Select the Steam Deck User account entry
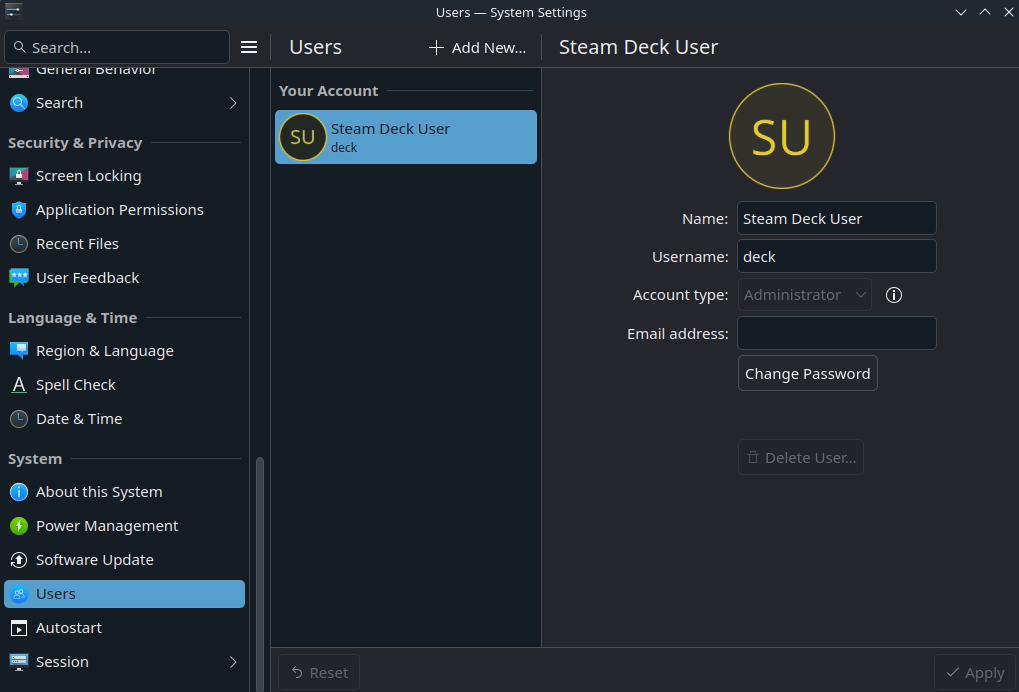 (x=406, y=137)
